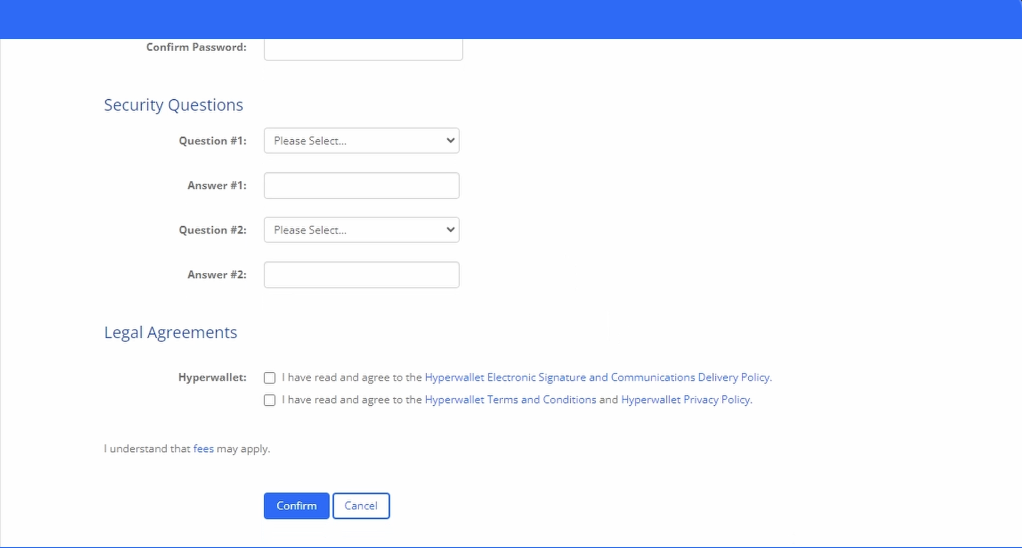The width and height of the screenshot is (1022, 548).
Task: Open the Question #1 dropdown
Action: pyautogui.click(x=361, y=141)
